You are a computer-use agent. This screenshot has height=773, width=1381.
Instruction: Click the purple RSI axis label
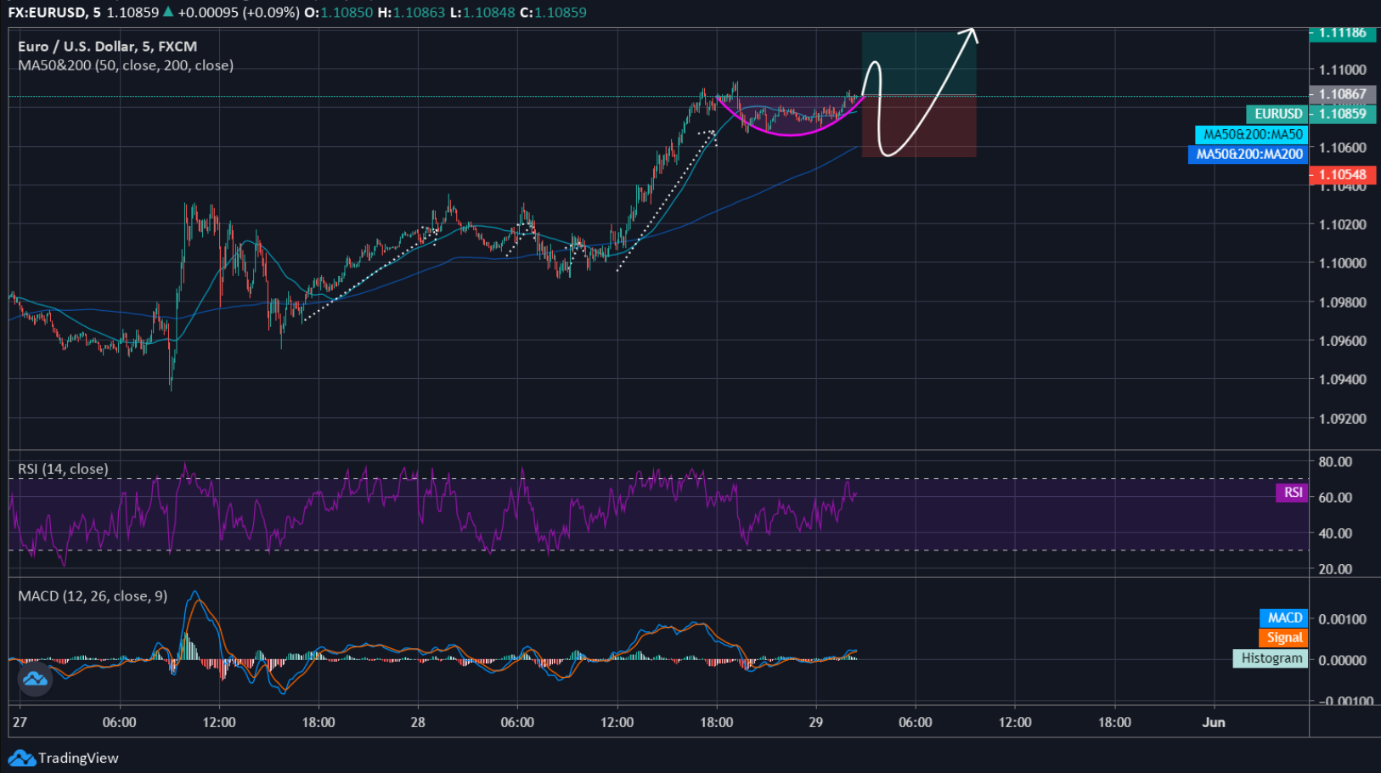click(1290, 492)
